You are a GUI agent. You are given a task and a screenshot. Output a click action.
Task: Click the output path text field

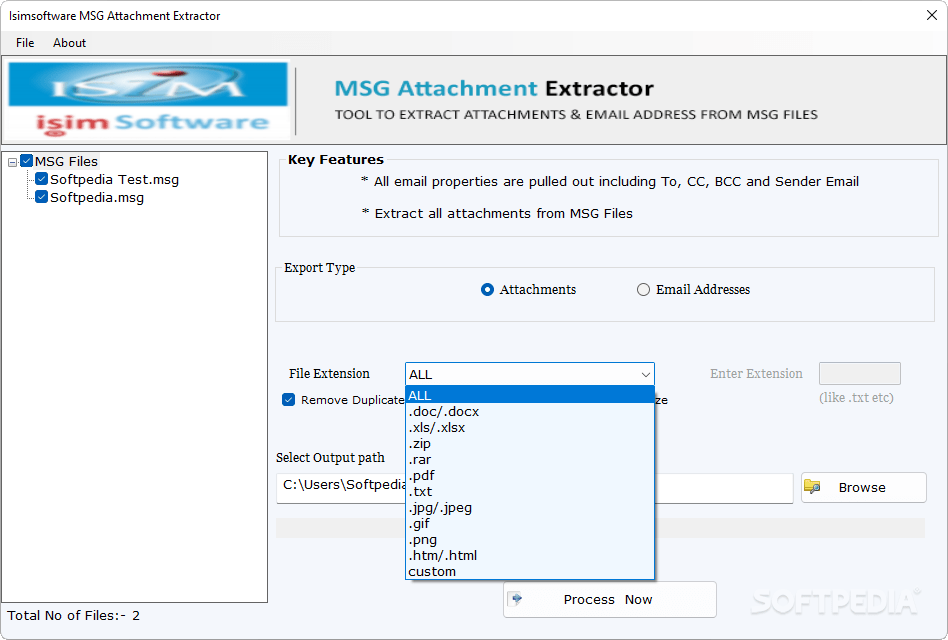[534, 488]
